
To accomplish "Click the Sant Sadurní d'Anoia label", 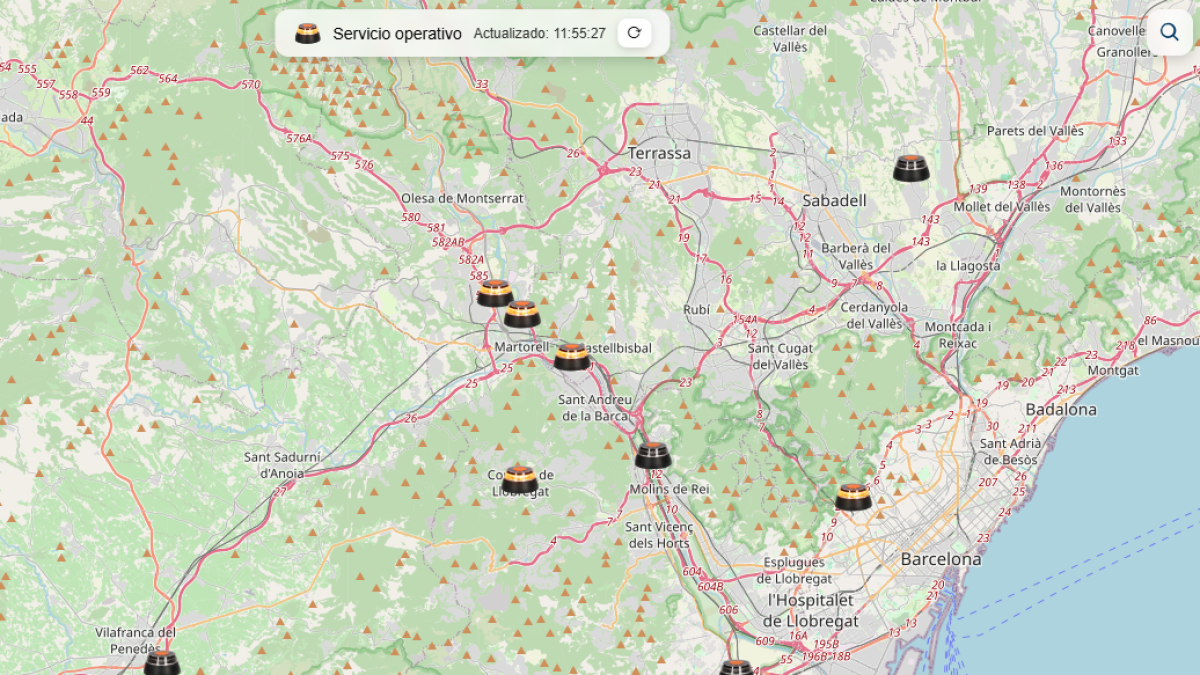I will coord(283,464).
